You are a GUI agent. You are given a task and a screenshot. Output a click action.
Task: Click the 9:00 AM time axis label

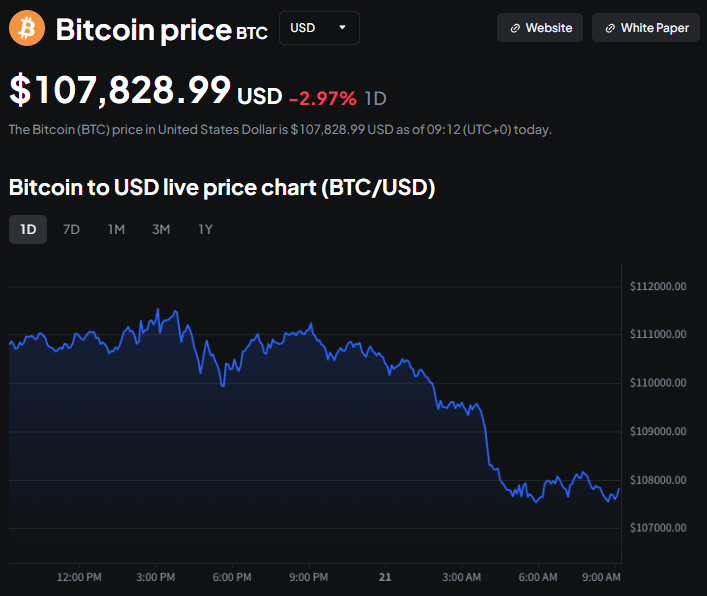pos(601,577)
